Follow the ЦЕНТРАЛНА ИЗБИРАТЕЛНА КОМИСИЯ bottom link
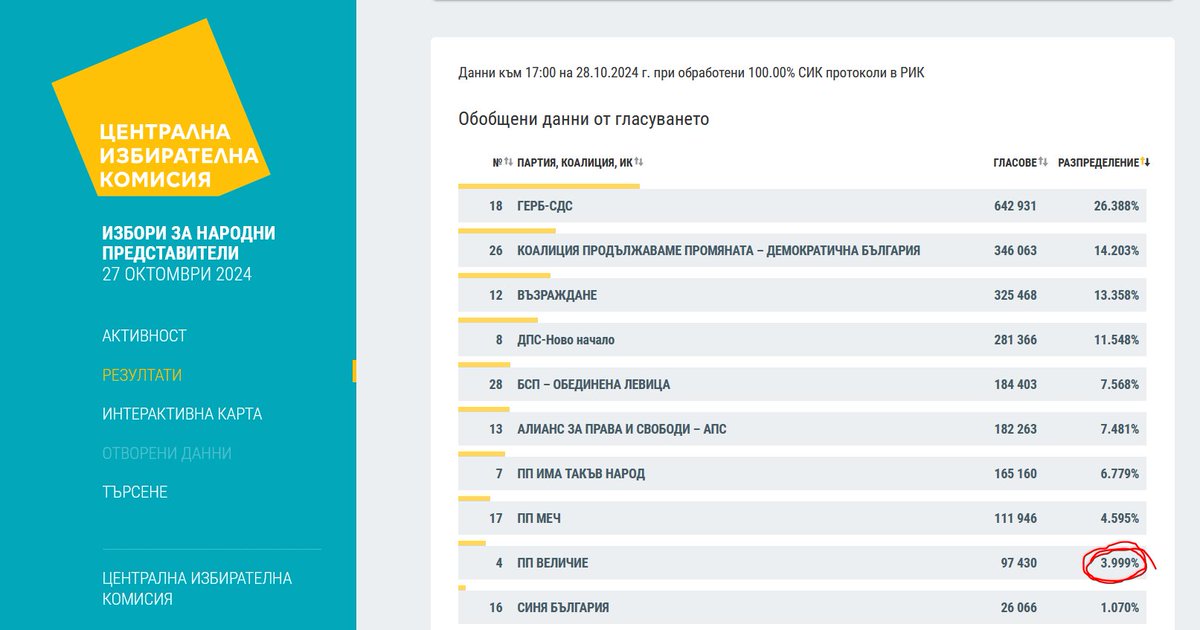Image resolution: width=1200 pixels, height=630 pixels. (197, 589)
